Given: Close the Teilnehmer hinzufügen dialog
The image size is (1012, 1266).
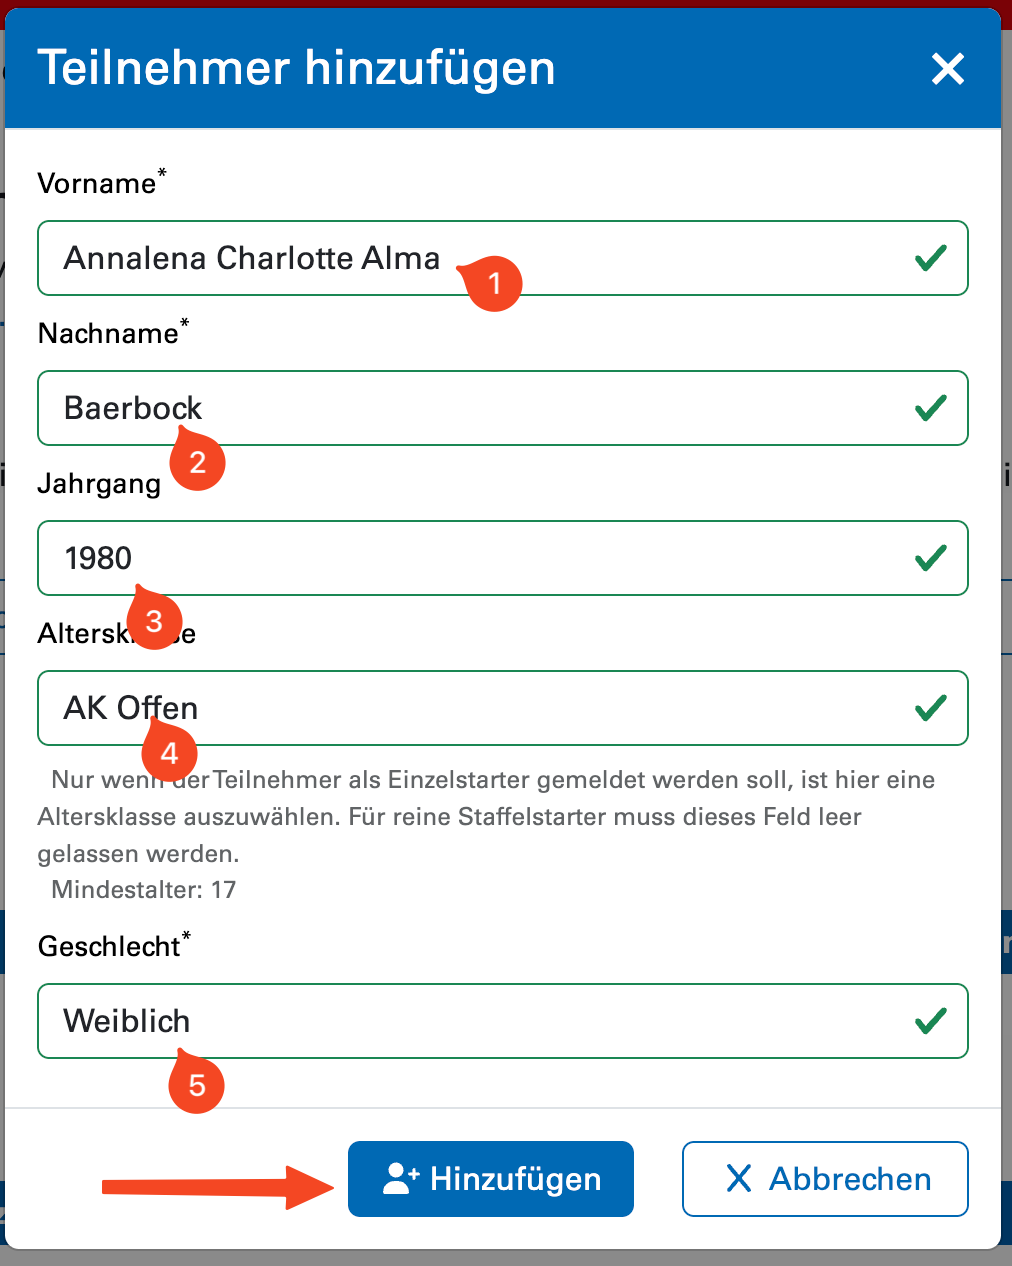Looking at the screenshot, I should tap(947, 69).
